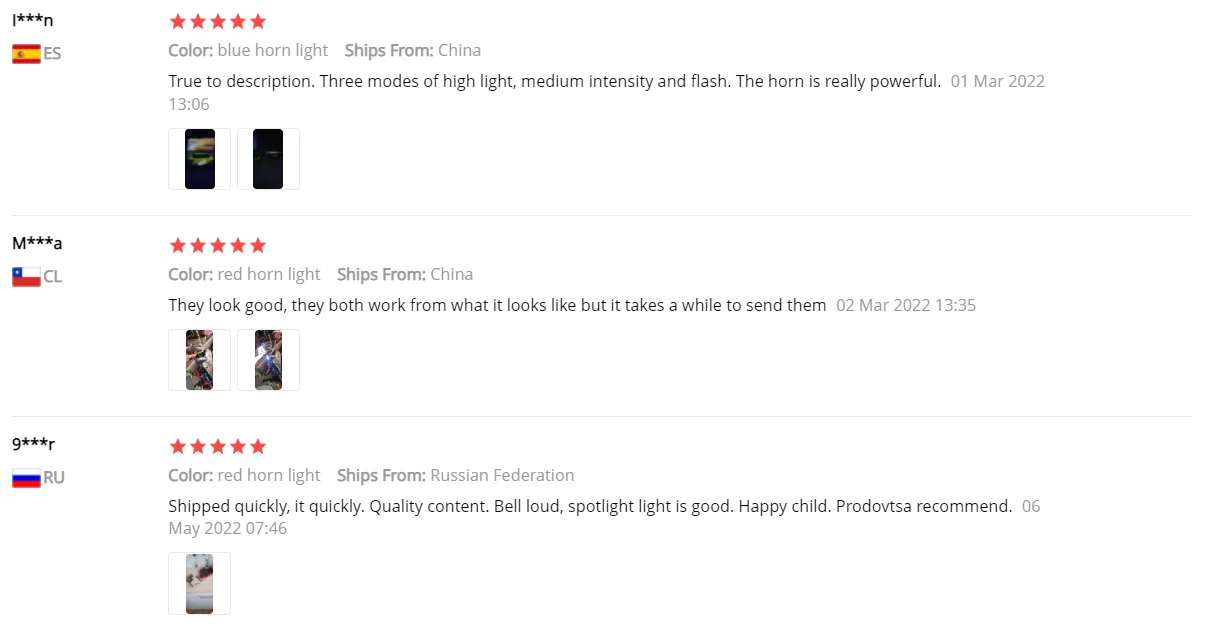Open second photo in M***a's review
Image resolution: width=1205 pixels, height=629 pixels.
point(268,360)
